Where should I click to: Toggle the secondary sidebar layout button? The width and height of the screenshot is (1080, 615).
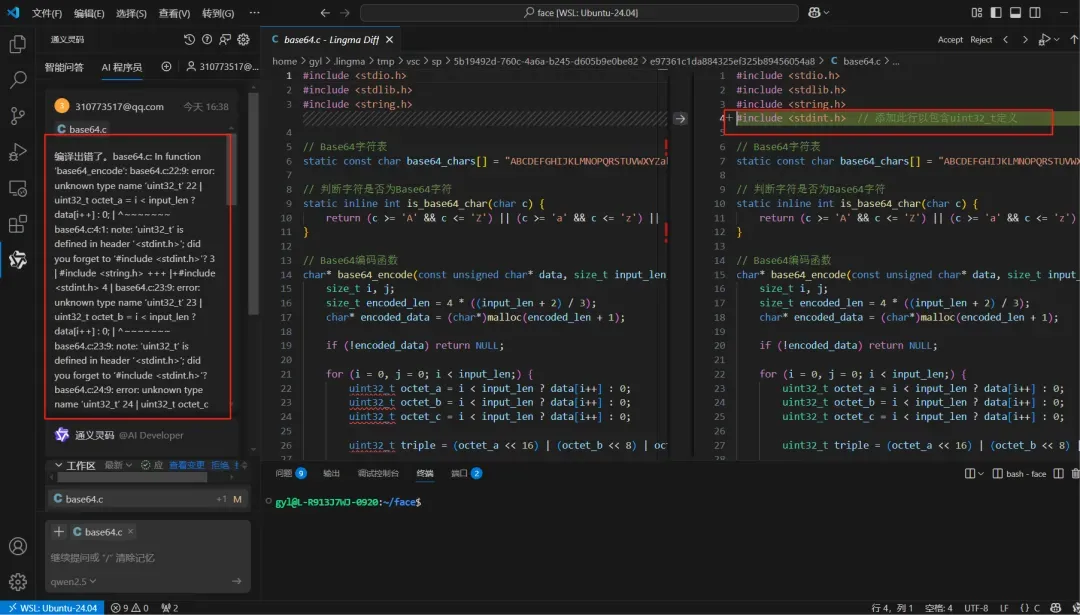[1036, 13]
